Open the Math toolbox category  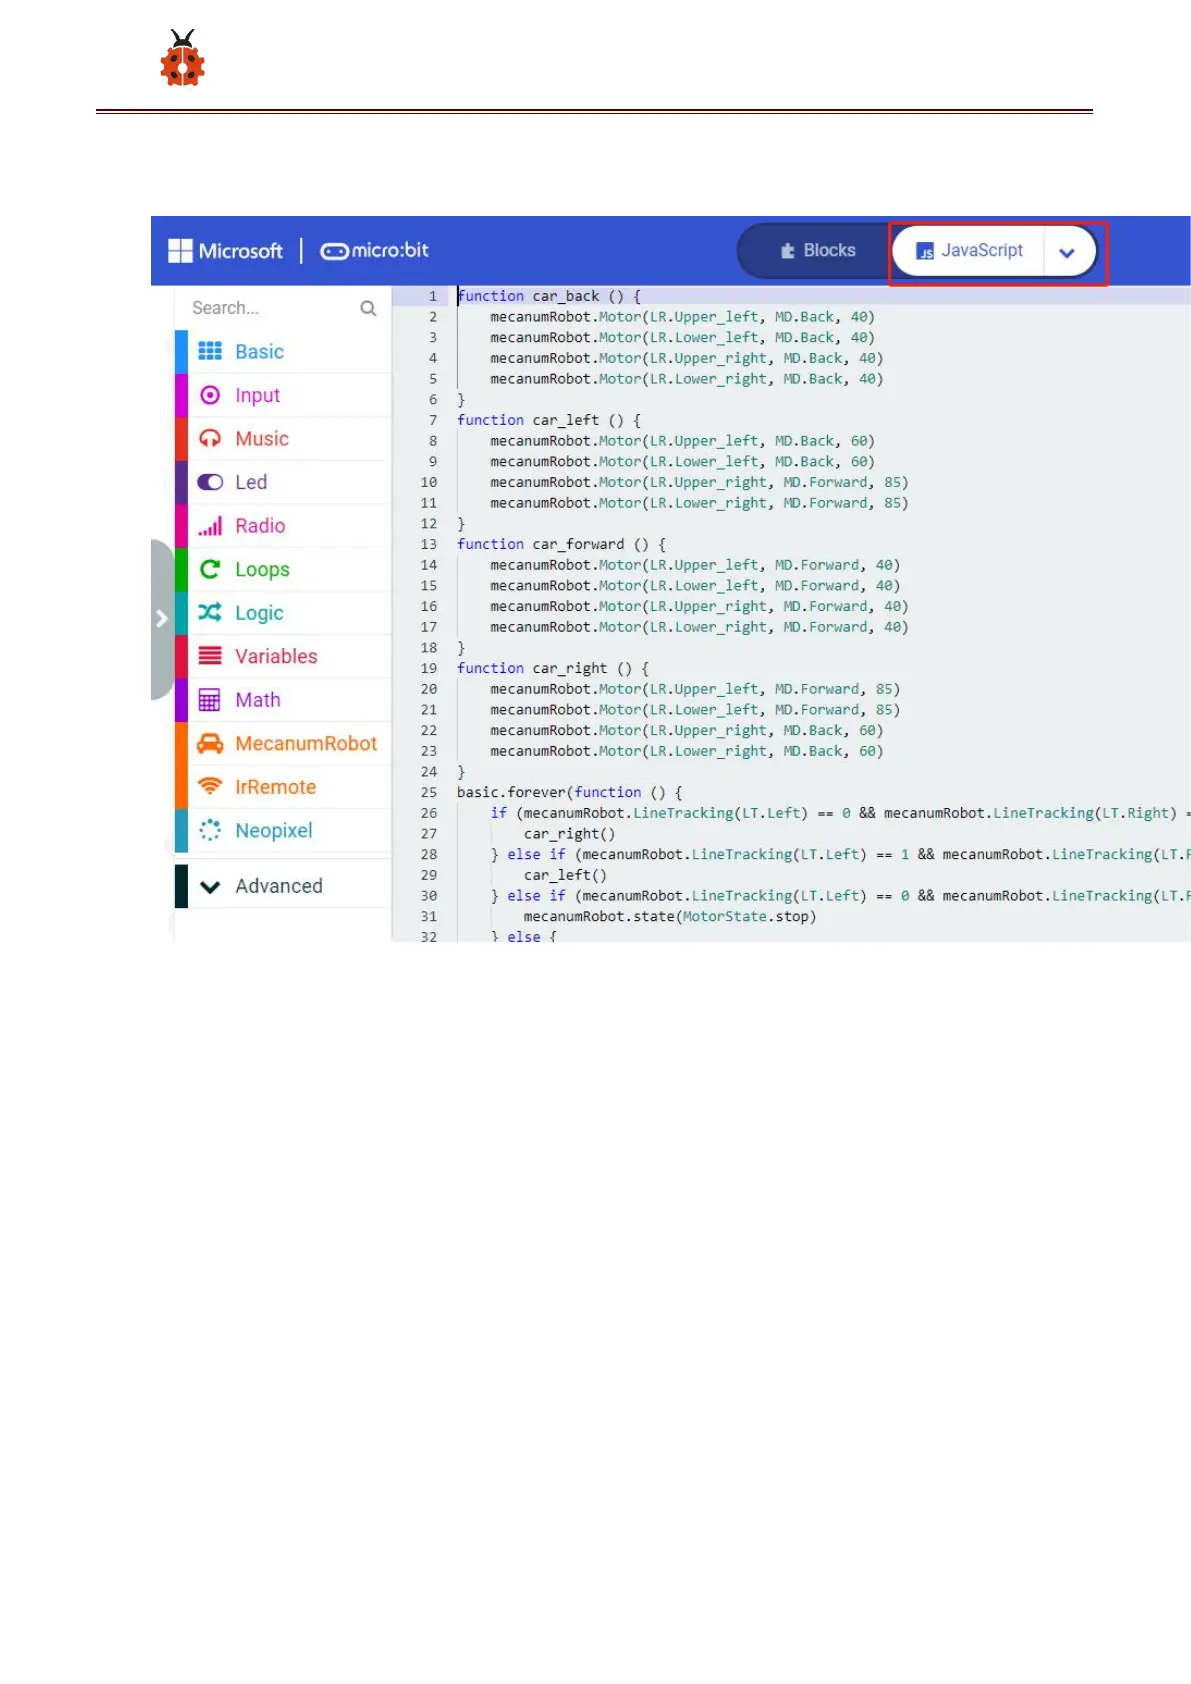283,700
